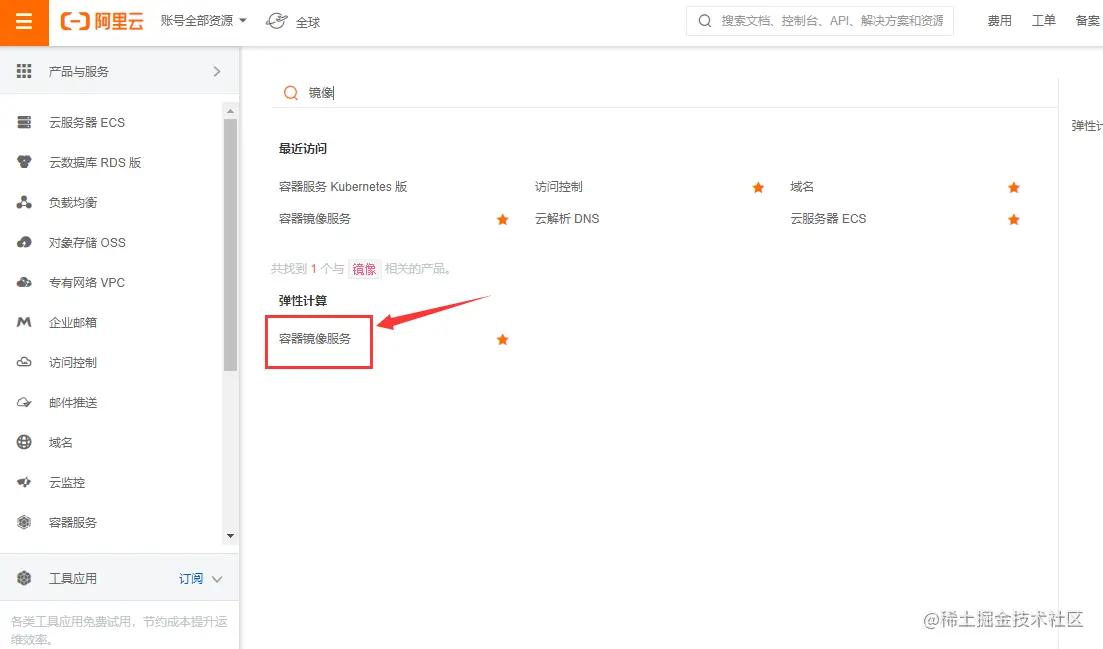Viewport: 1103px width, 649px height.
Task: Click the 邮件推送 icon
Action: coord(24,402)
